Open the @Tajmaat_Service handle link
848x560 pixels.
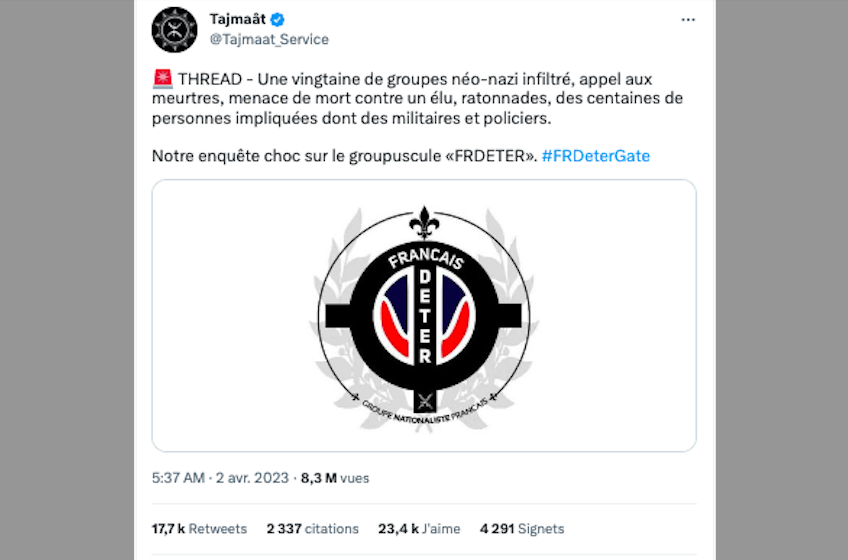point(269,39)
